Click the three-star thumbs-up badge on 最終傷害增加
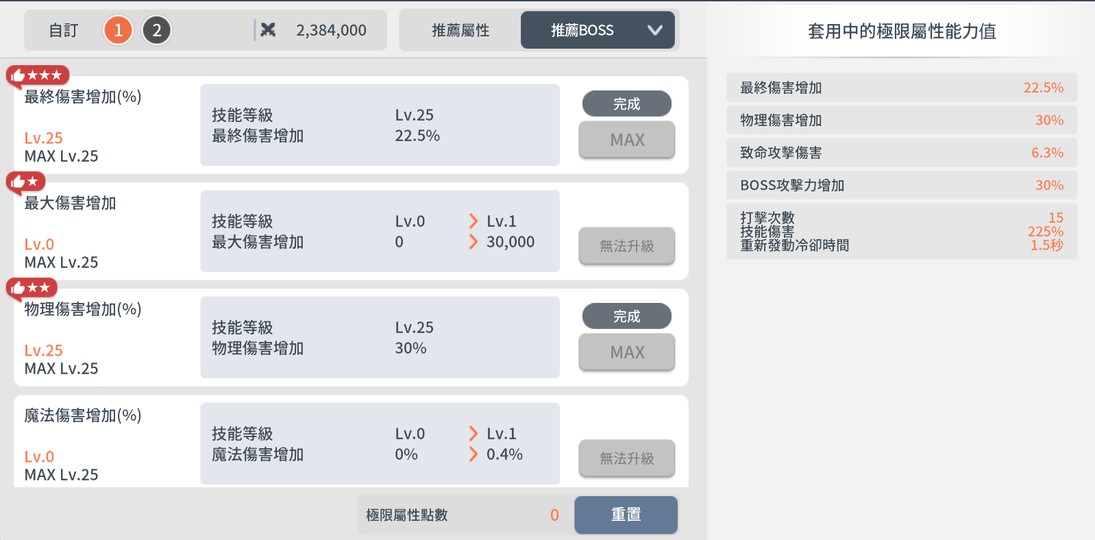1095x540 pixels. click(x=38, y=75)
